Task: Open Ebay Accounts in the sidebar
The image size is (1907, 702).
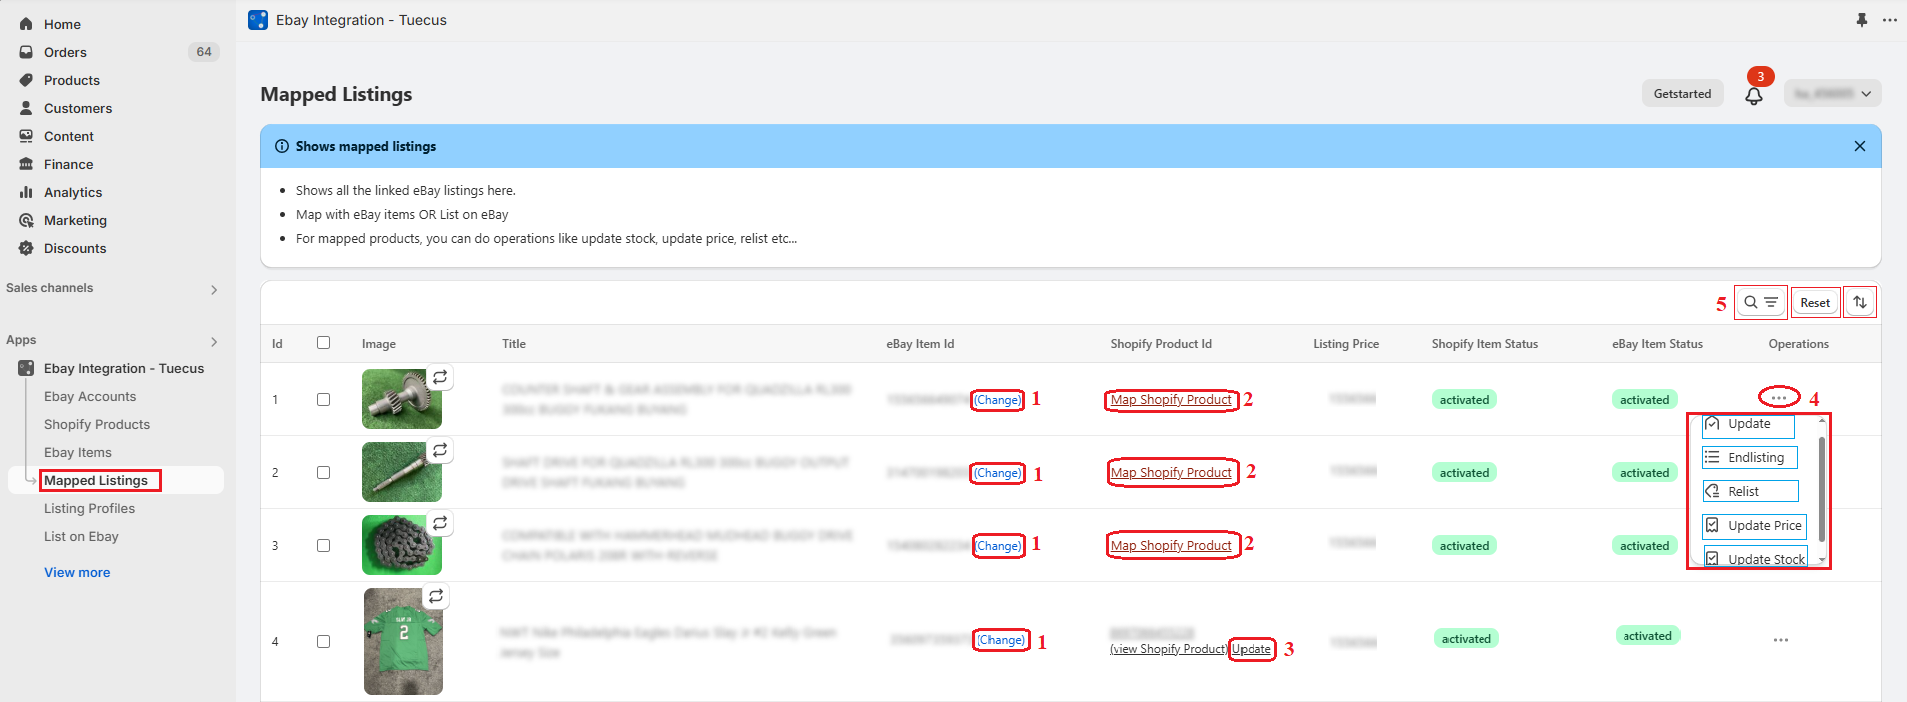Action: (x=90, y=396)
